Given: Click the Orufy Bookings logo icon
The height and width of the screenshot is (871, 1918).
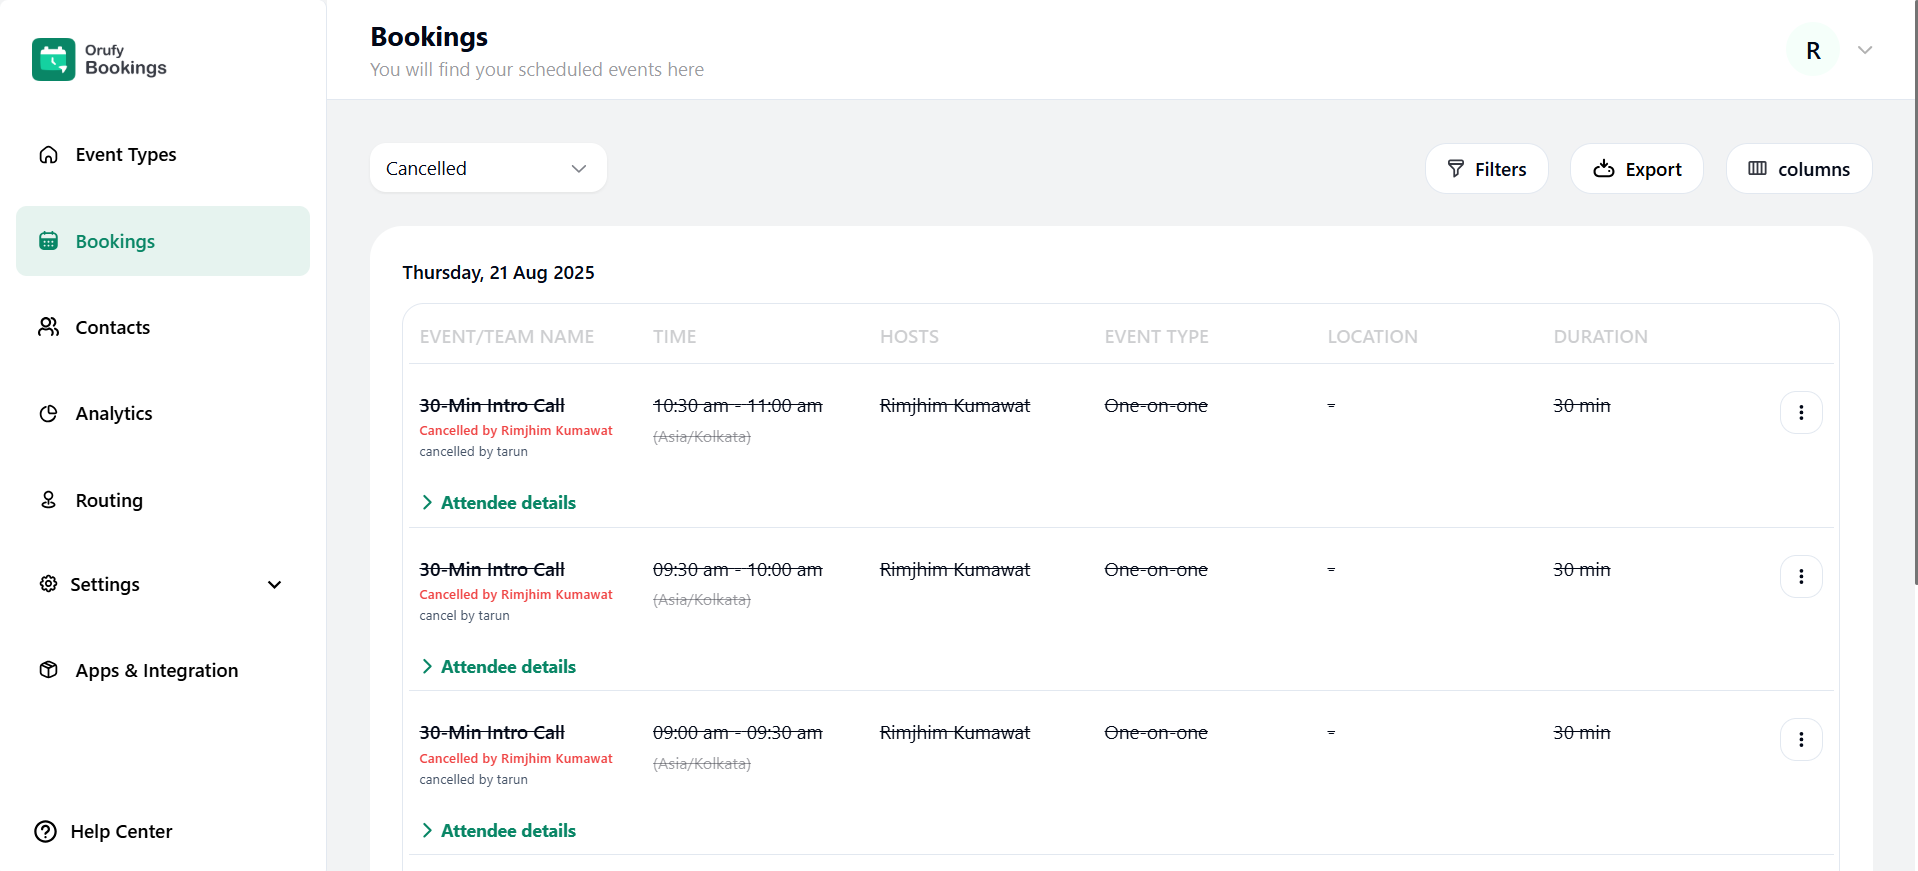Looking at the screenshot, I should pyautogui.click(x=53, y=59).
